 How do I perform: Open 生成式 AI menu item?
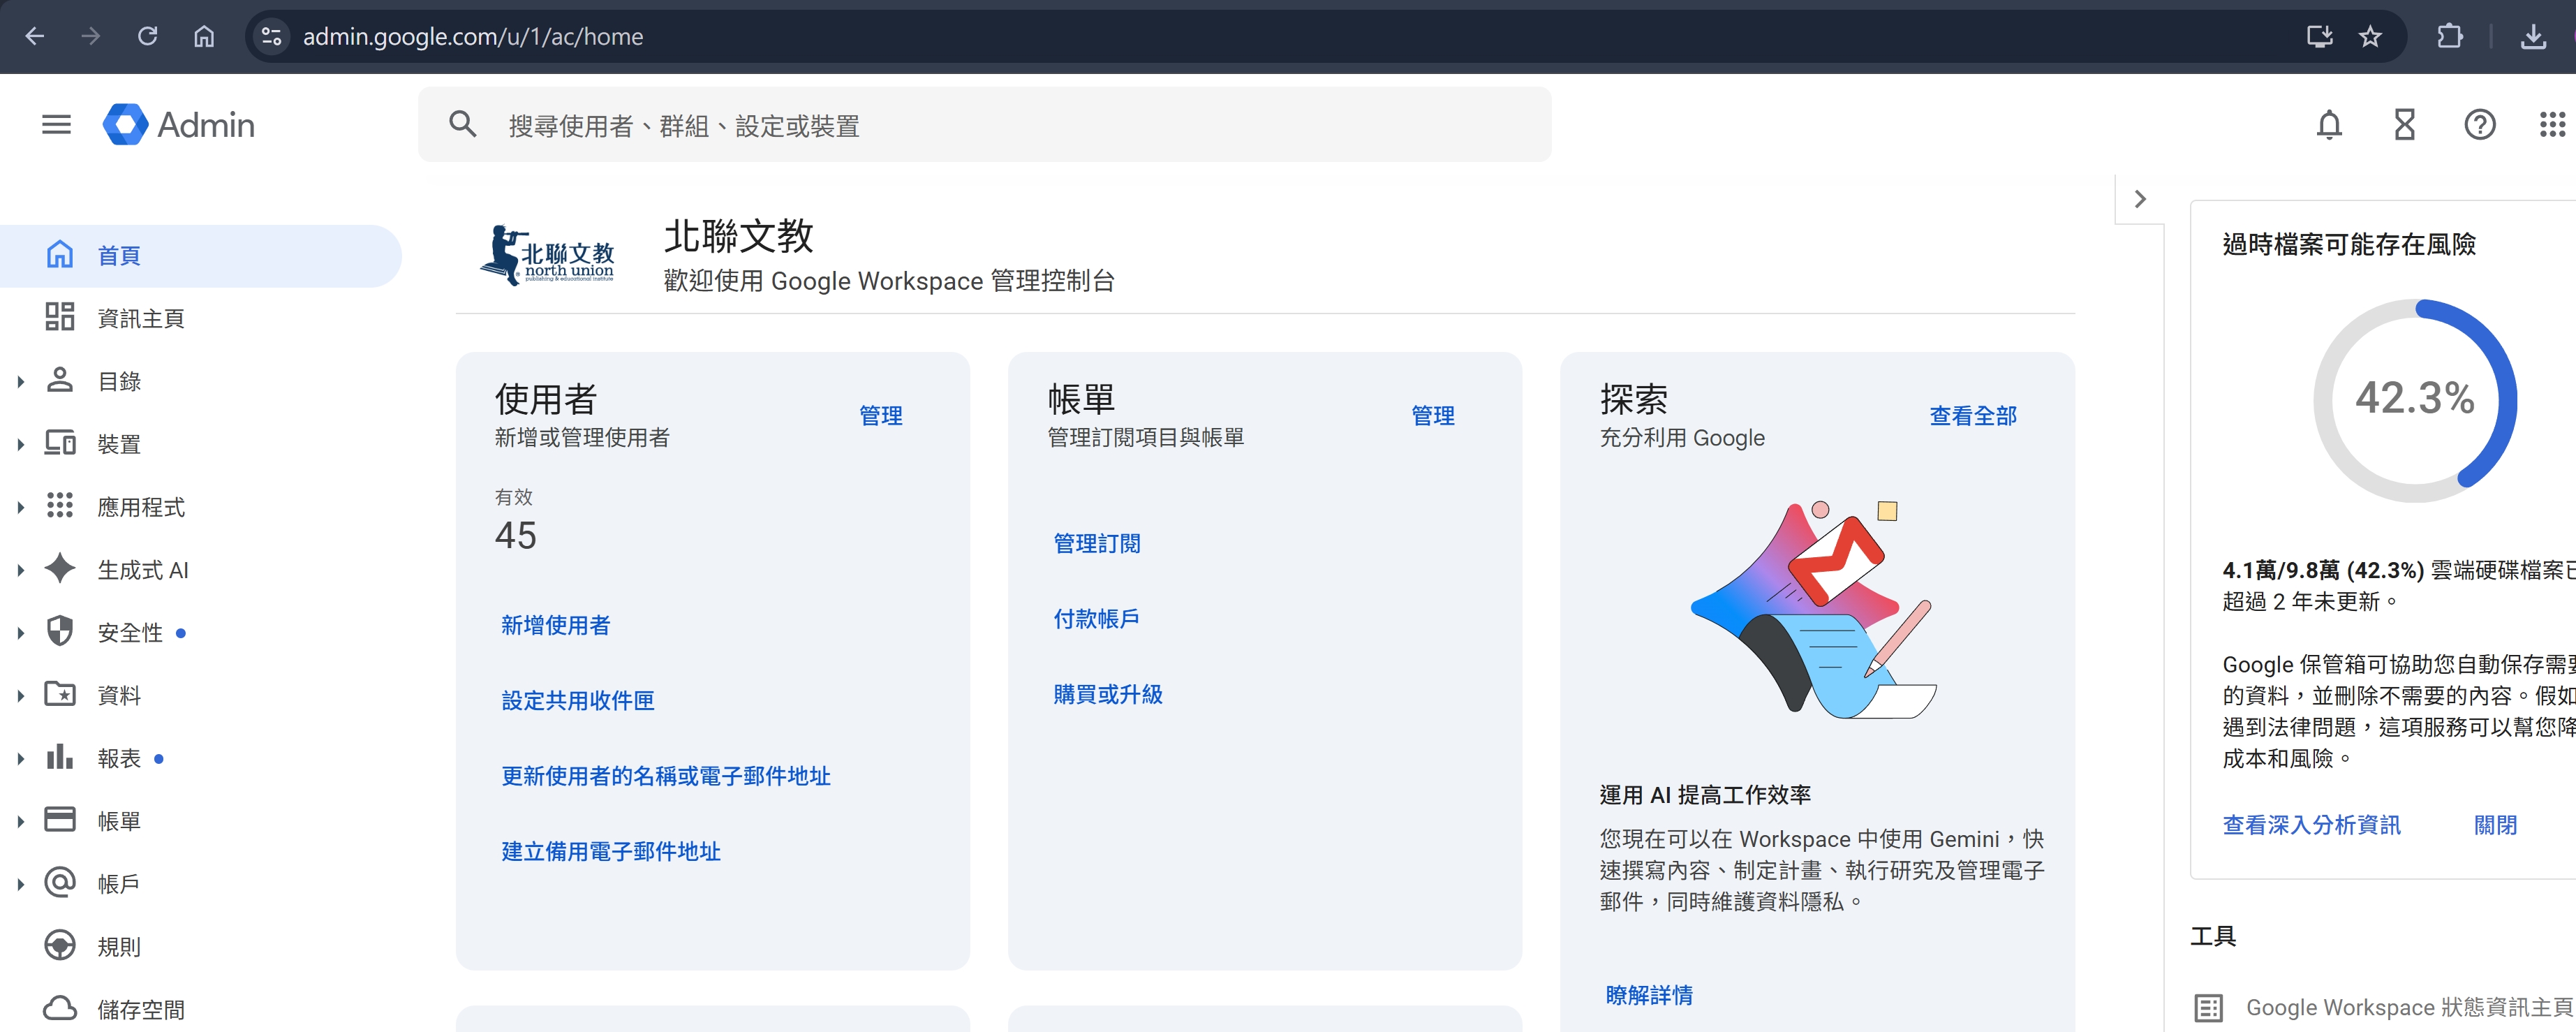[200, 570]
